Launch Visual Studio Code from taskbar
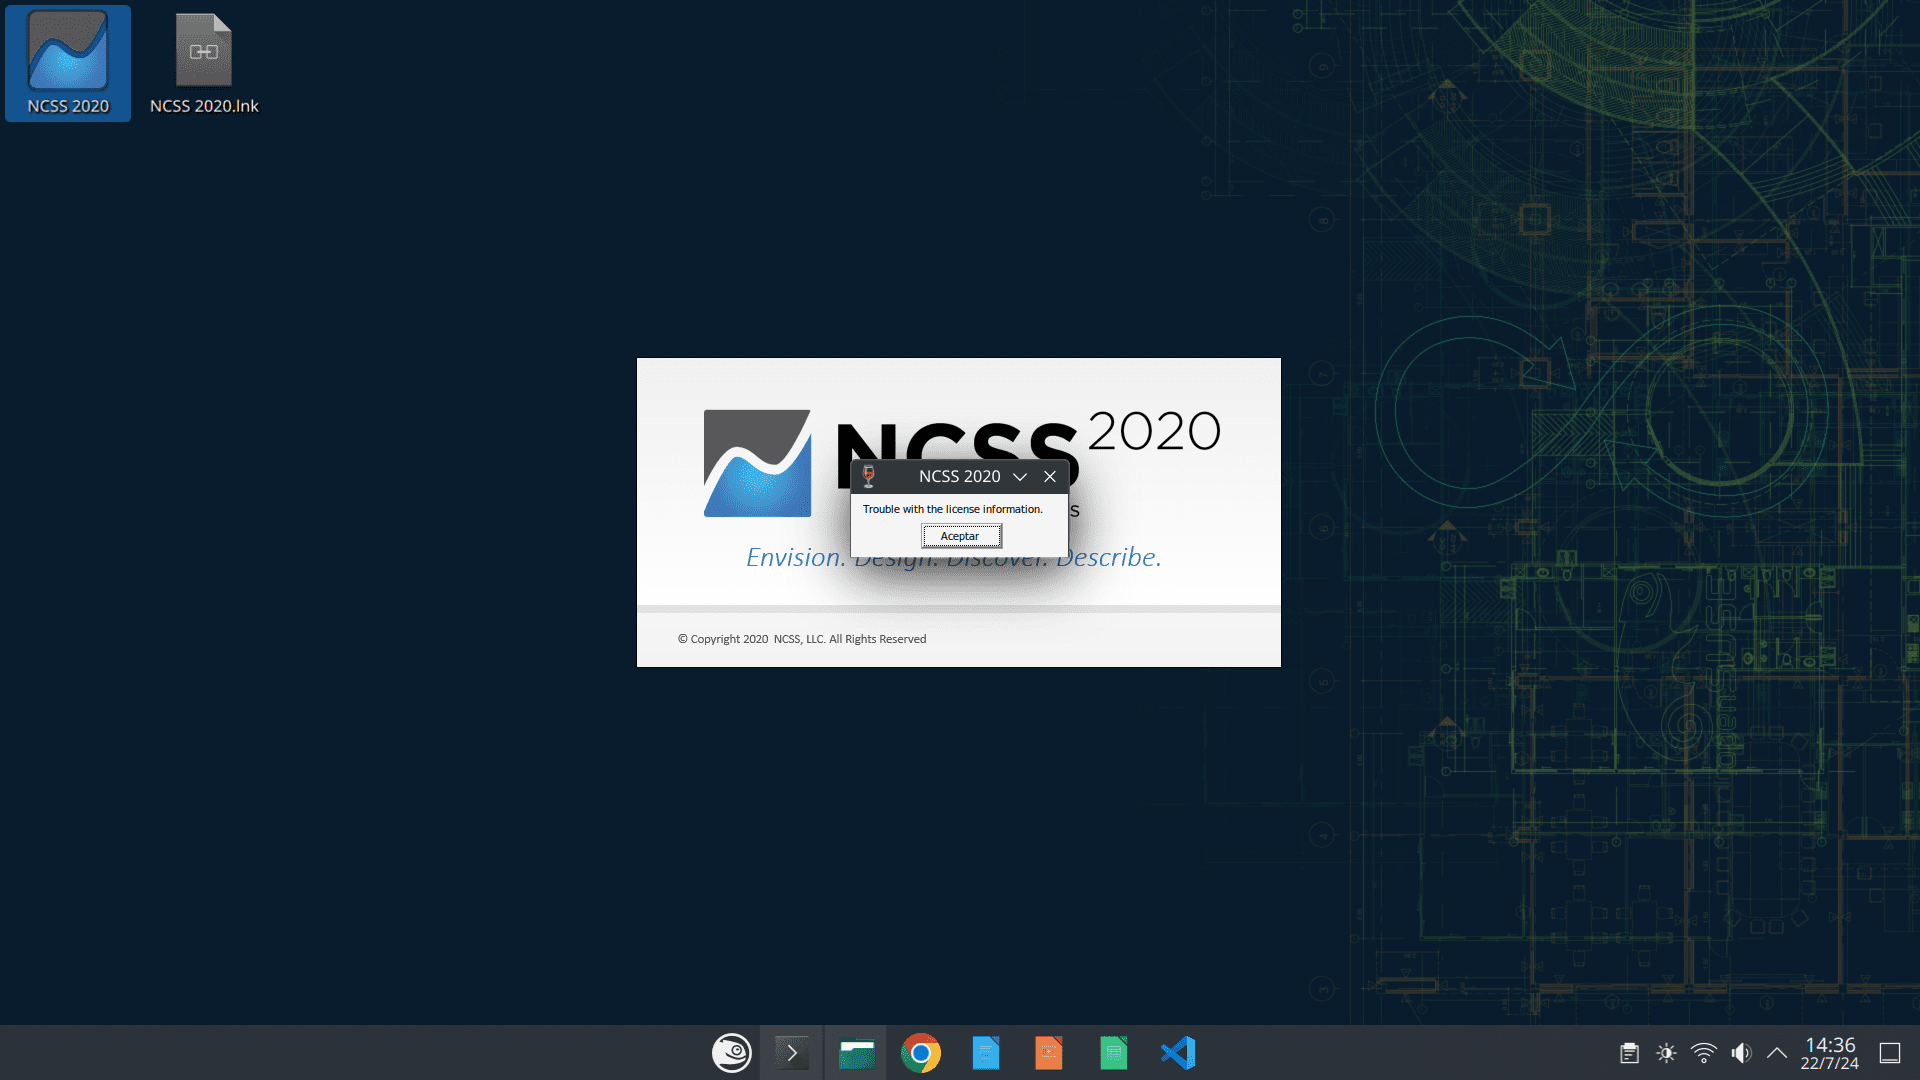Viewport: 1920px width, 1080px height. (x=1178, y=1053)
